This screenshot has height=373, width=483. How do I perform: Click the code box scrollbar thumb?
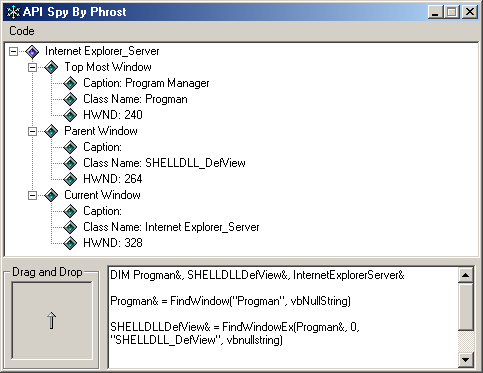click(465, 306)
